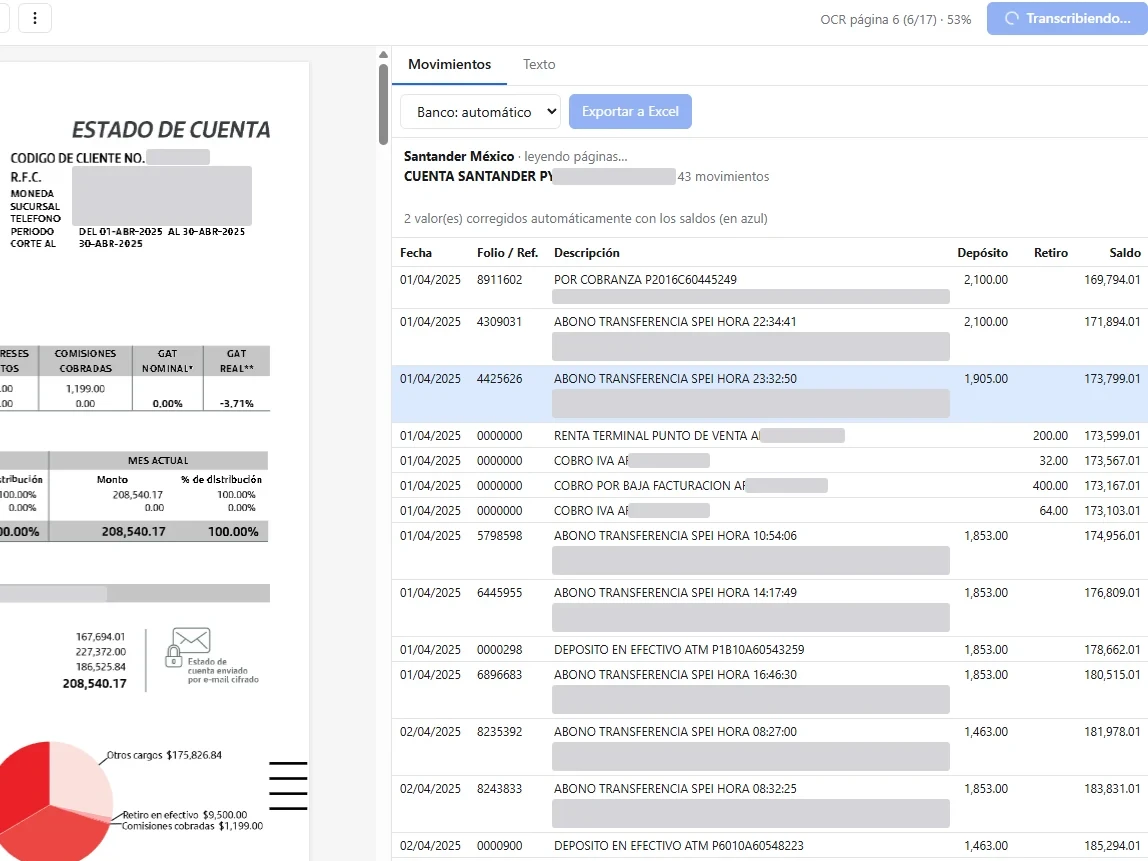This screenshot has width=1148, height=861.
Task: Select DEPOSITO EN EFECTIVO ATM P6010A60548223 row
Action: (x=769, y=846)
